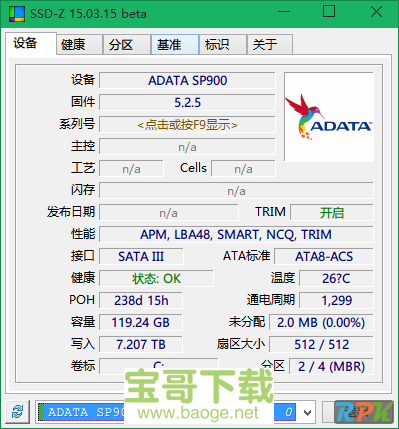Click the sector size value 512 / 512
Viewport: 399px width, 429px height.
(x=321, y=345)
